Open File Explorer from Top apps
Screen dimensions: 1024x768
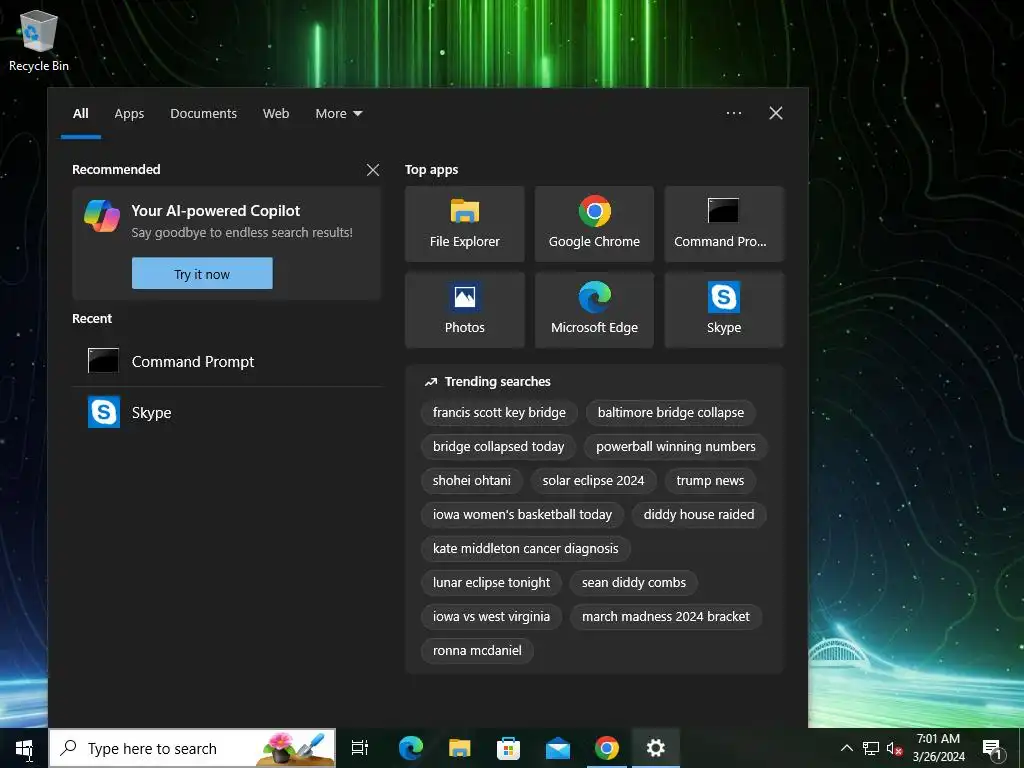[464, 224]
